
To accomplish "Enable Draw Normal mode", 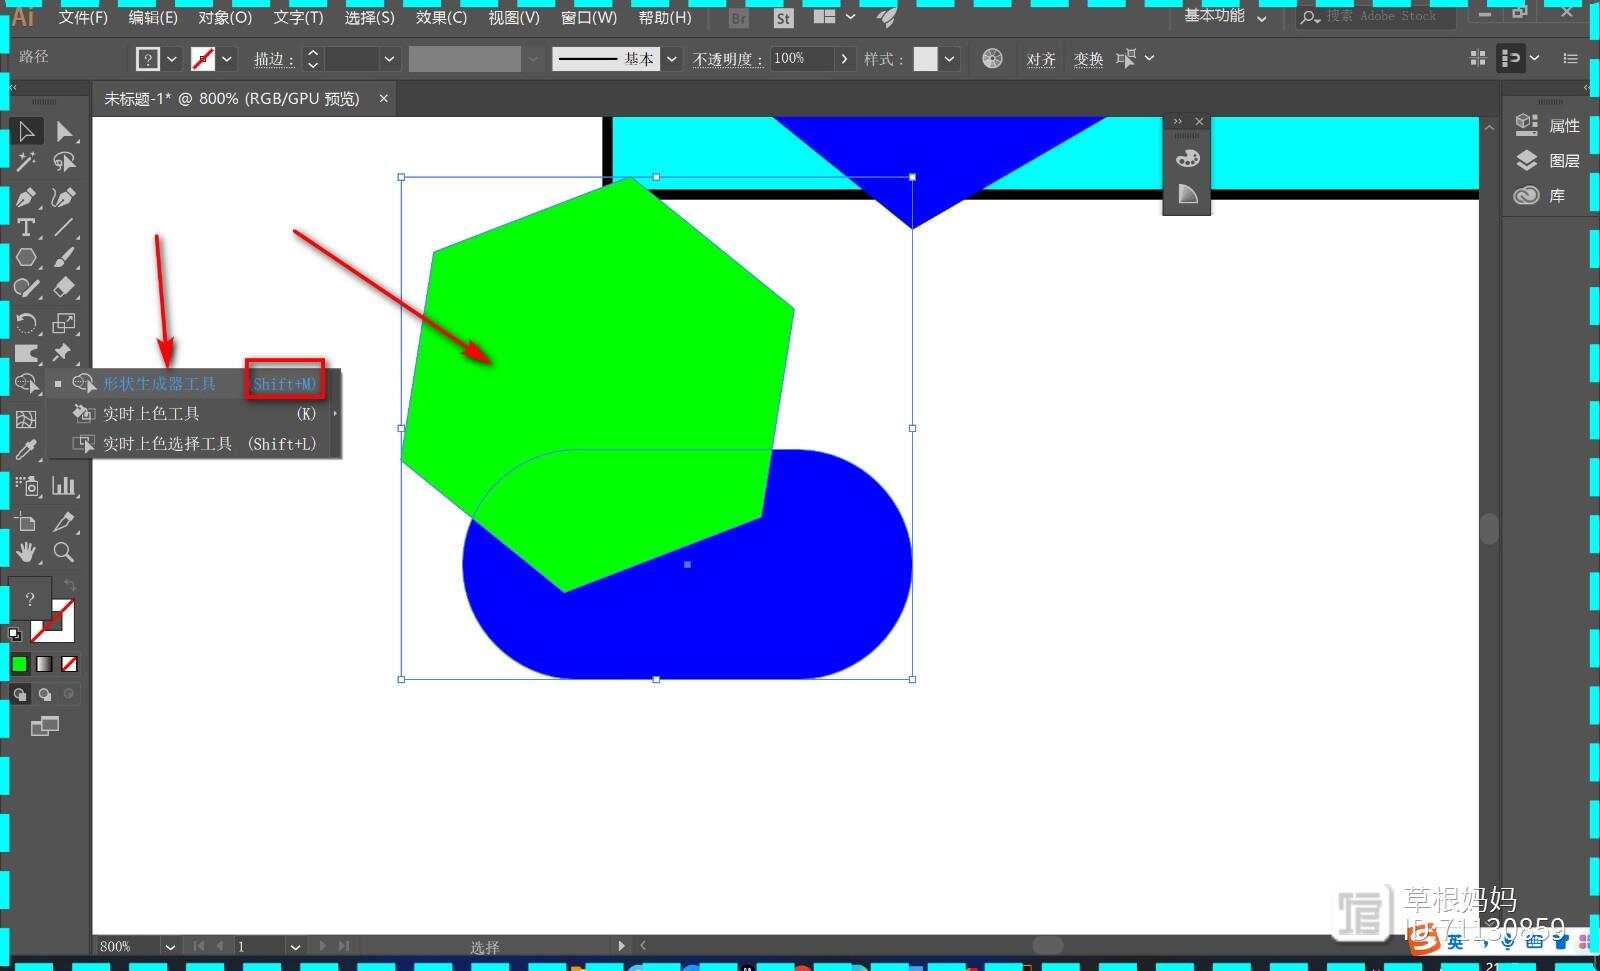I will tap(20, 694).
